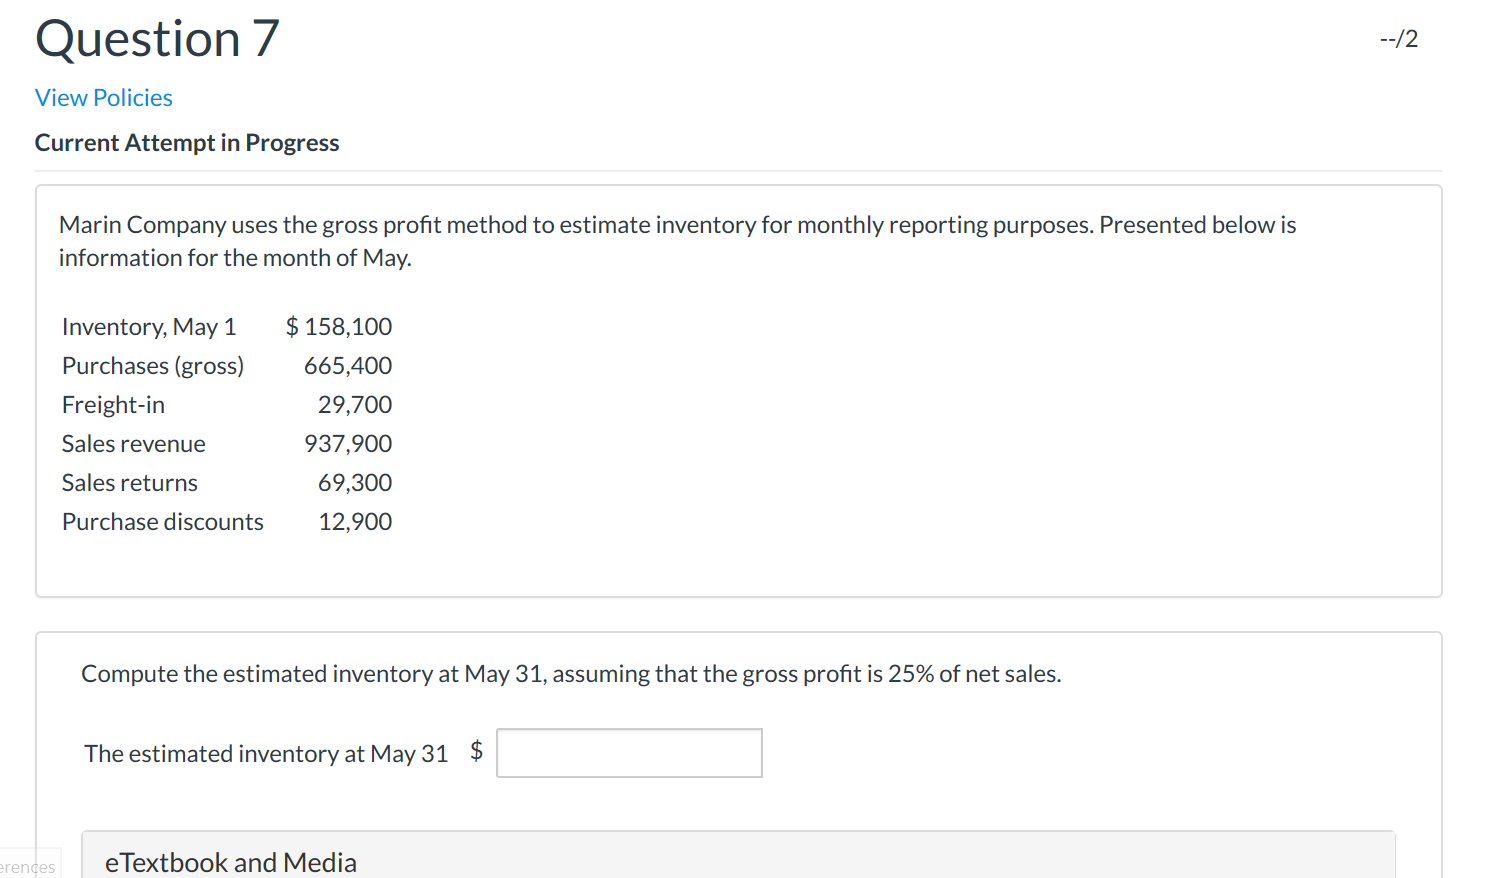Click the Sales revenue figure 937,900
1486x878 pixels.
[x=347, y=443]
